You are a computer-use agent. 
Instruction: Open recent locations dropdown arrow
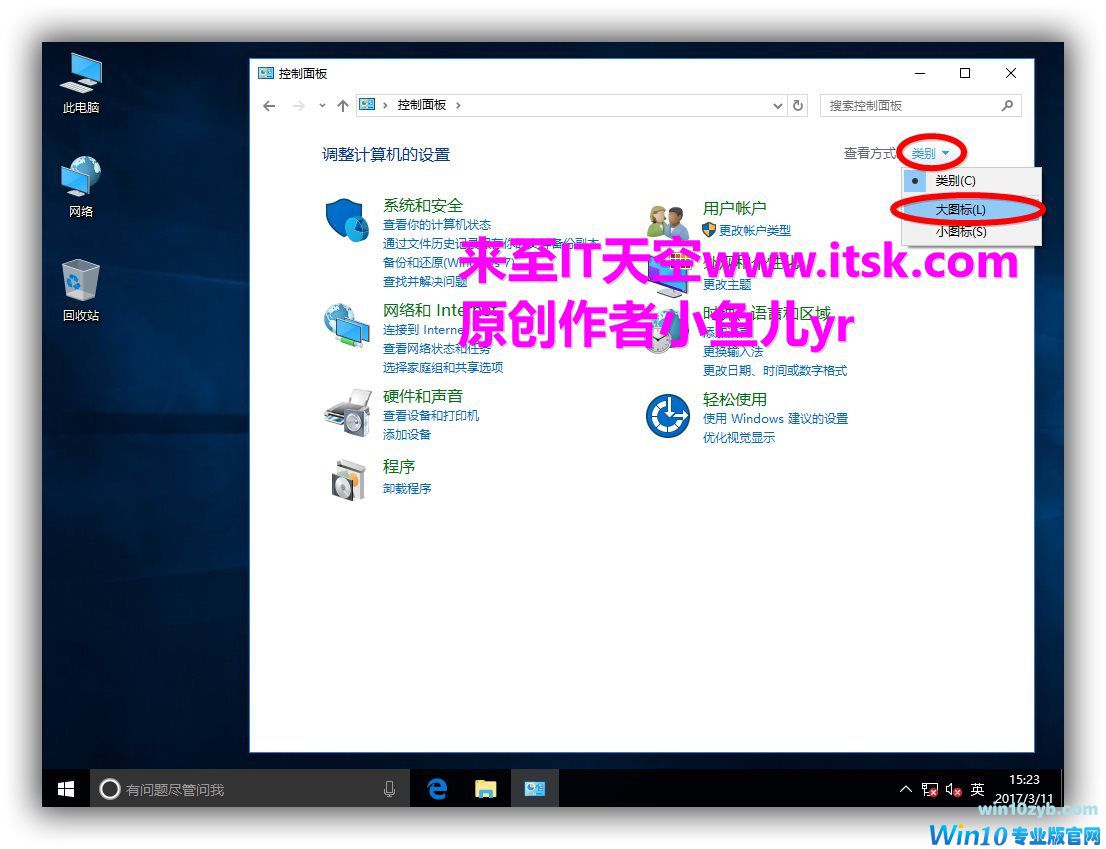(322, 106)
